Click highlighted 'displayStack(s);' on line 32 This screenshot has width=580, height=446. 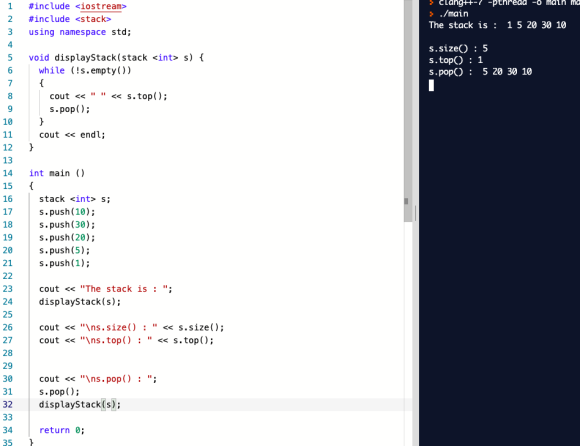[x=80, y=405]
